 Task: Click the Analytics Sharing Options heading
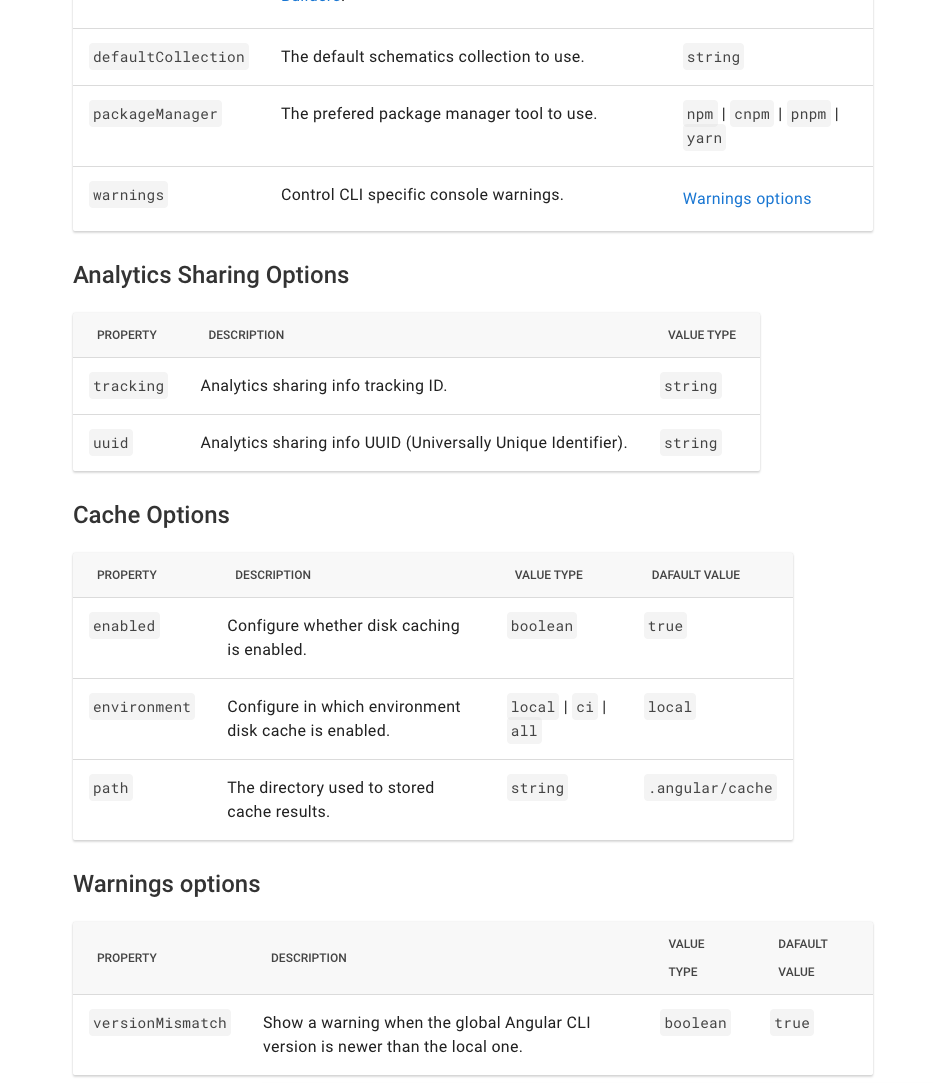tap(211, 275)
